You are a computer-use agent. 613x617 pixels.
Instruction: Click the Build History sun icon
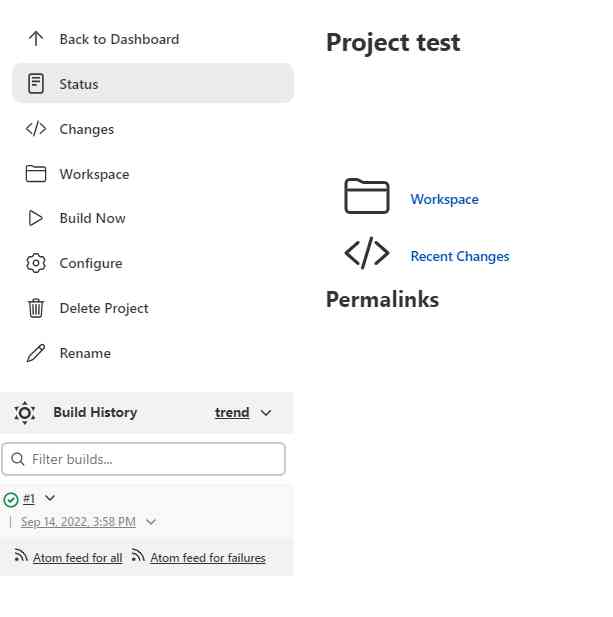25,413
